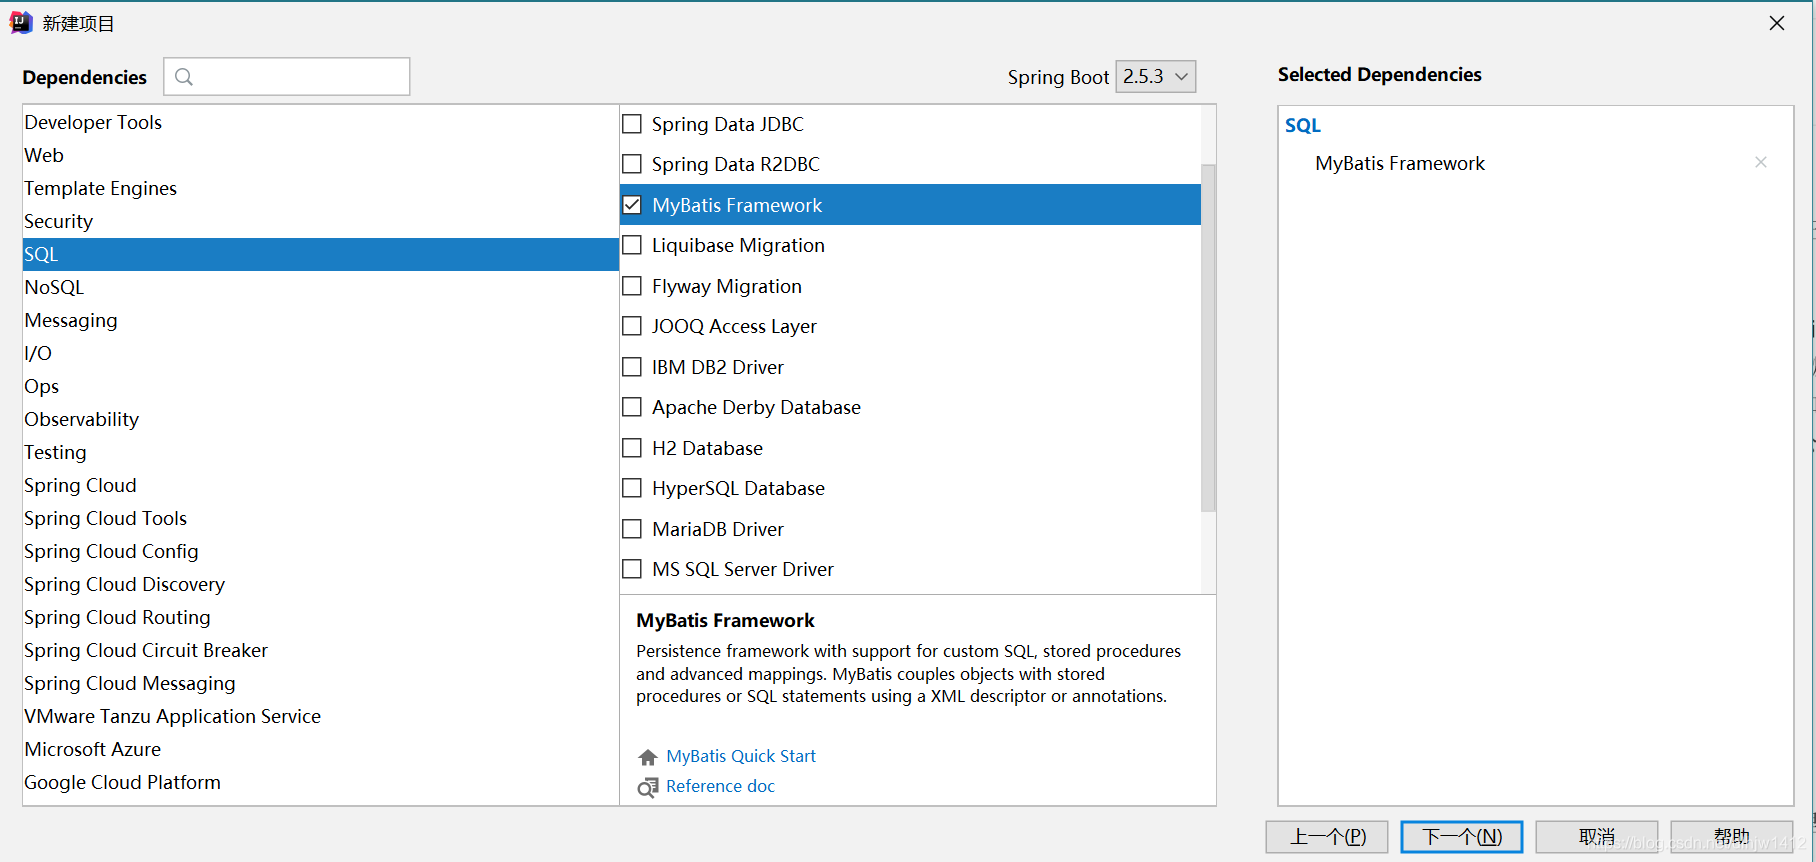The height and width of the screenshot is (862, 1816).
Task: Click the IntelliJ IDEA logo in title bar
Action: [20, 22]
